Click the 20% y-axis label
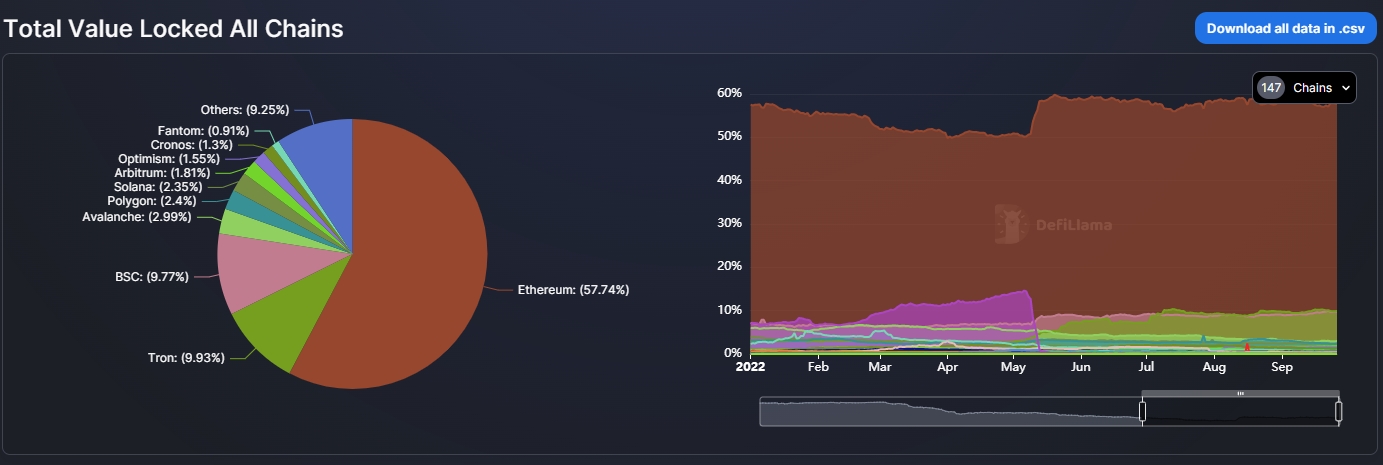This screenshot has height=465, width=1383. (729, 267)
